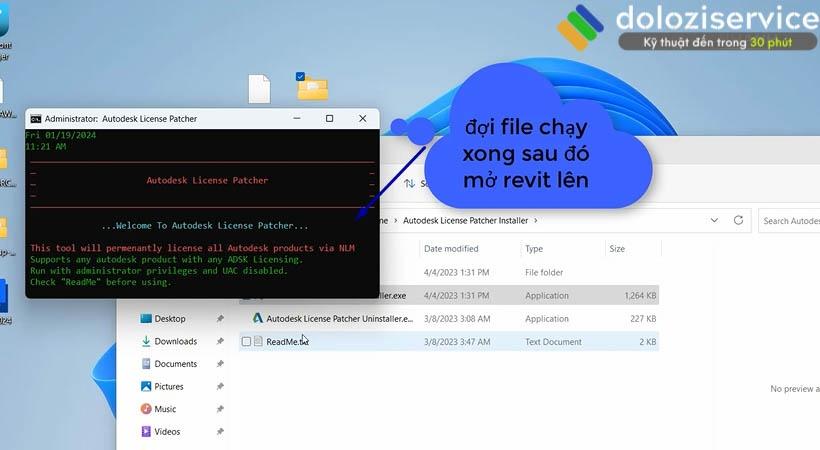Click the Autodesk License Patcher Installer breadcrumb
Screen dimensions: 820x450
[x=465, y=220]
